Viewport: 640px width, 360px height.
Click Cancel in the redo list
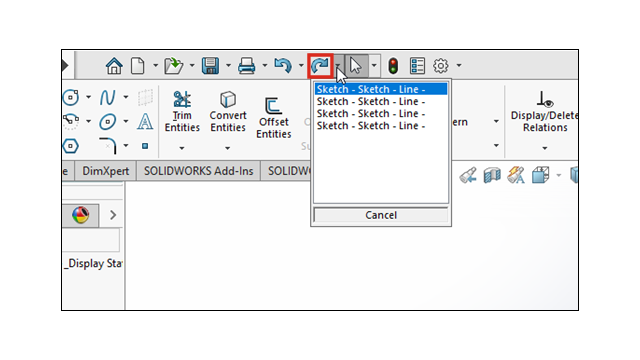coord(381,215)
